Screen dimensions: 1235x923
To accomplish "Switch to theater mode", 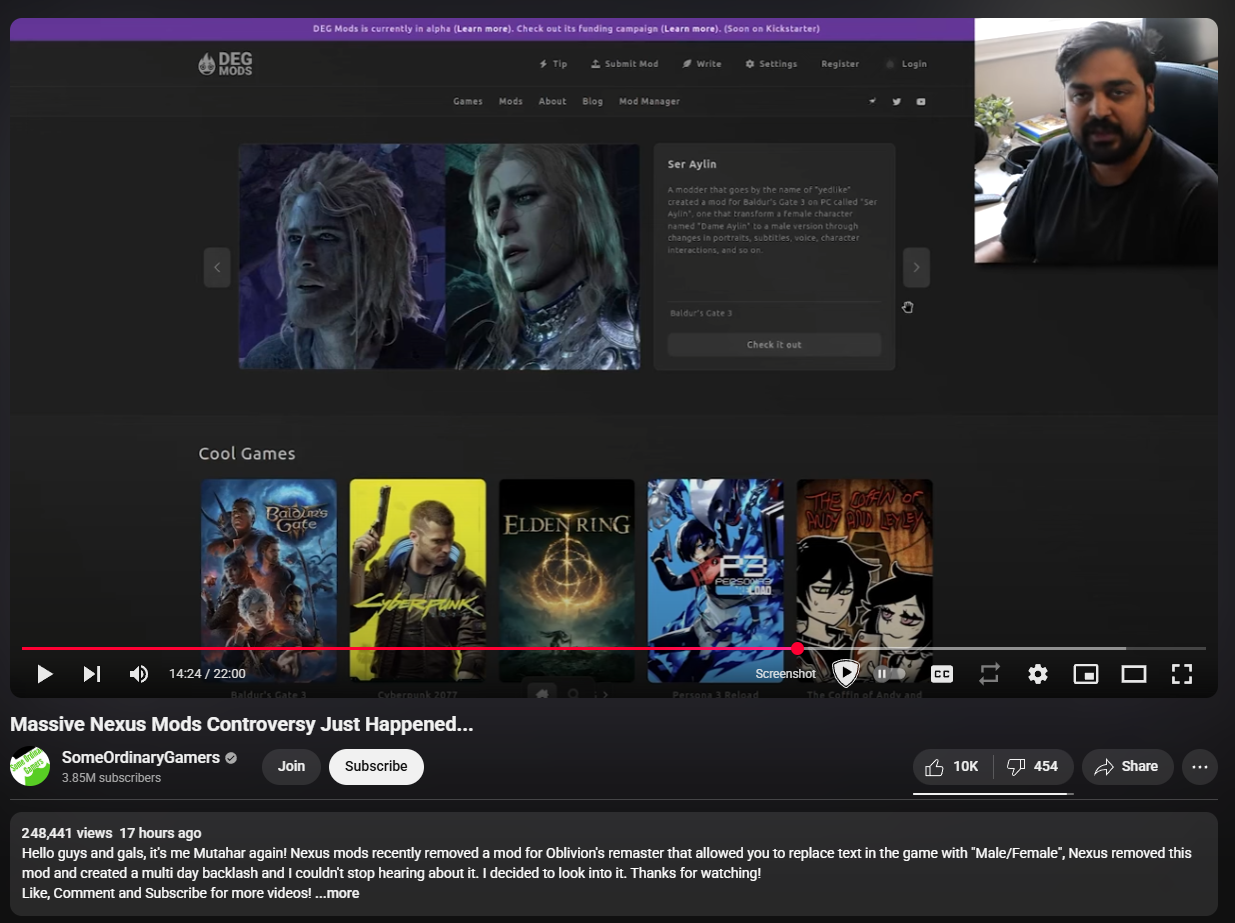I will [1133, 674].
